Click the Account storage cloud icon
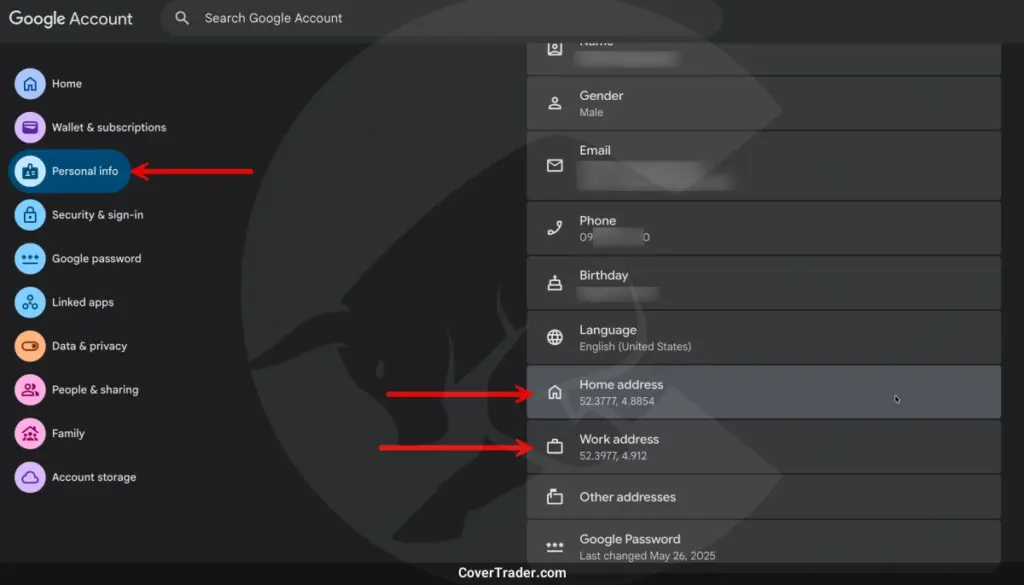Screen dimensions: 1024x585 (x=30, y=477)
